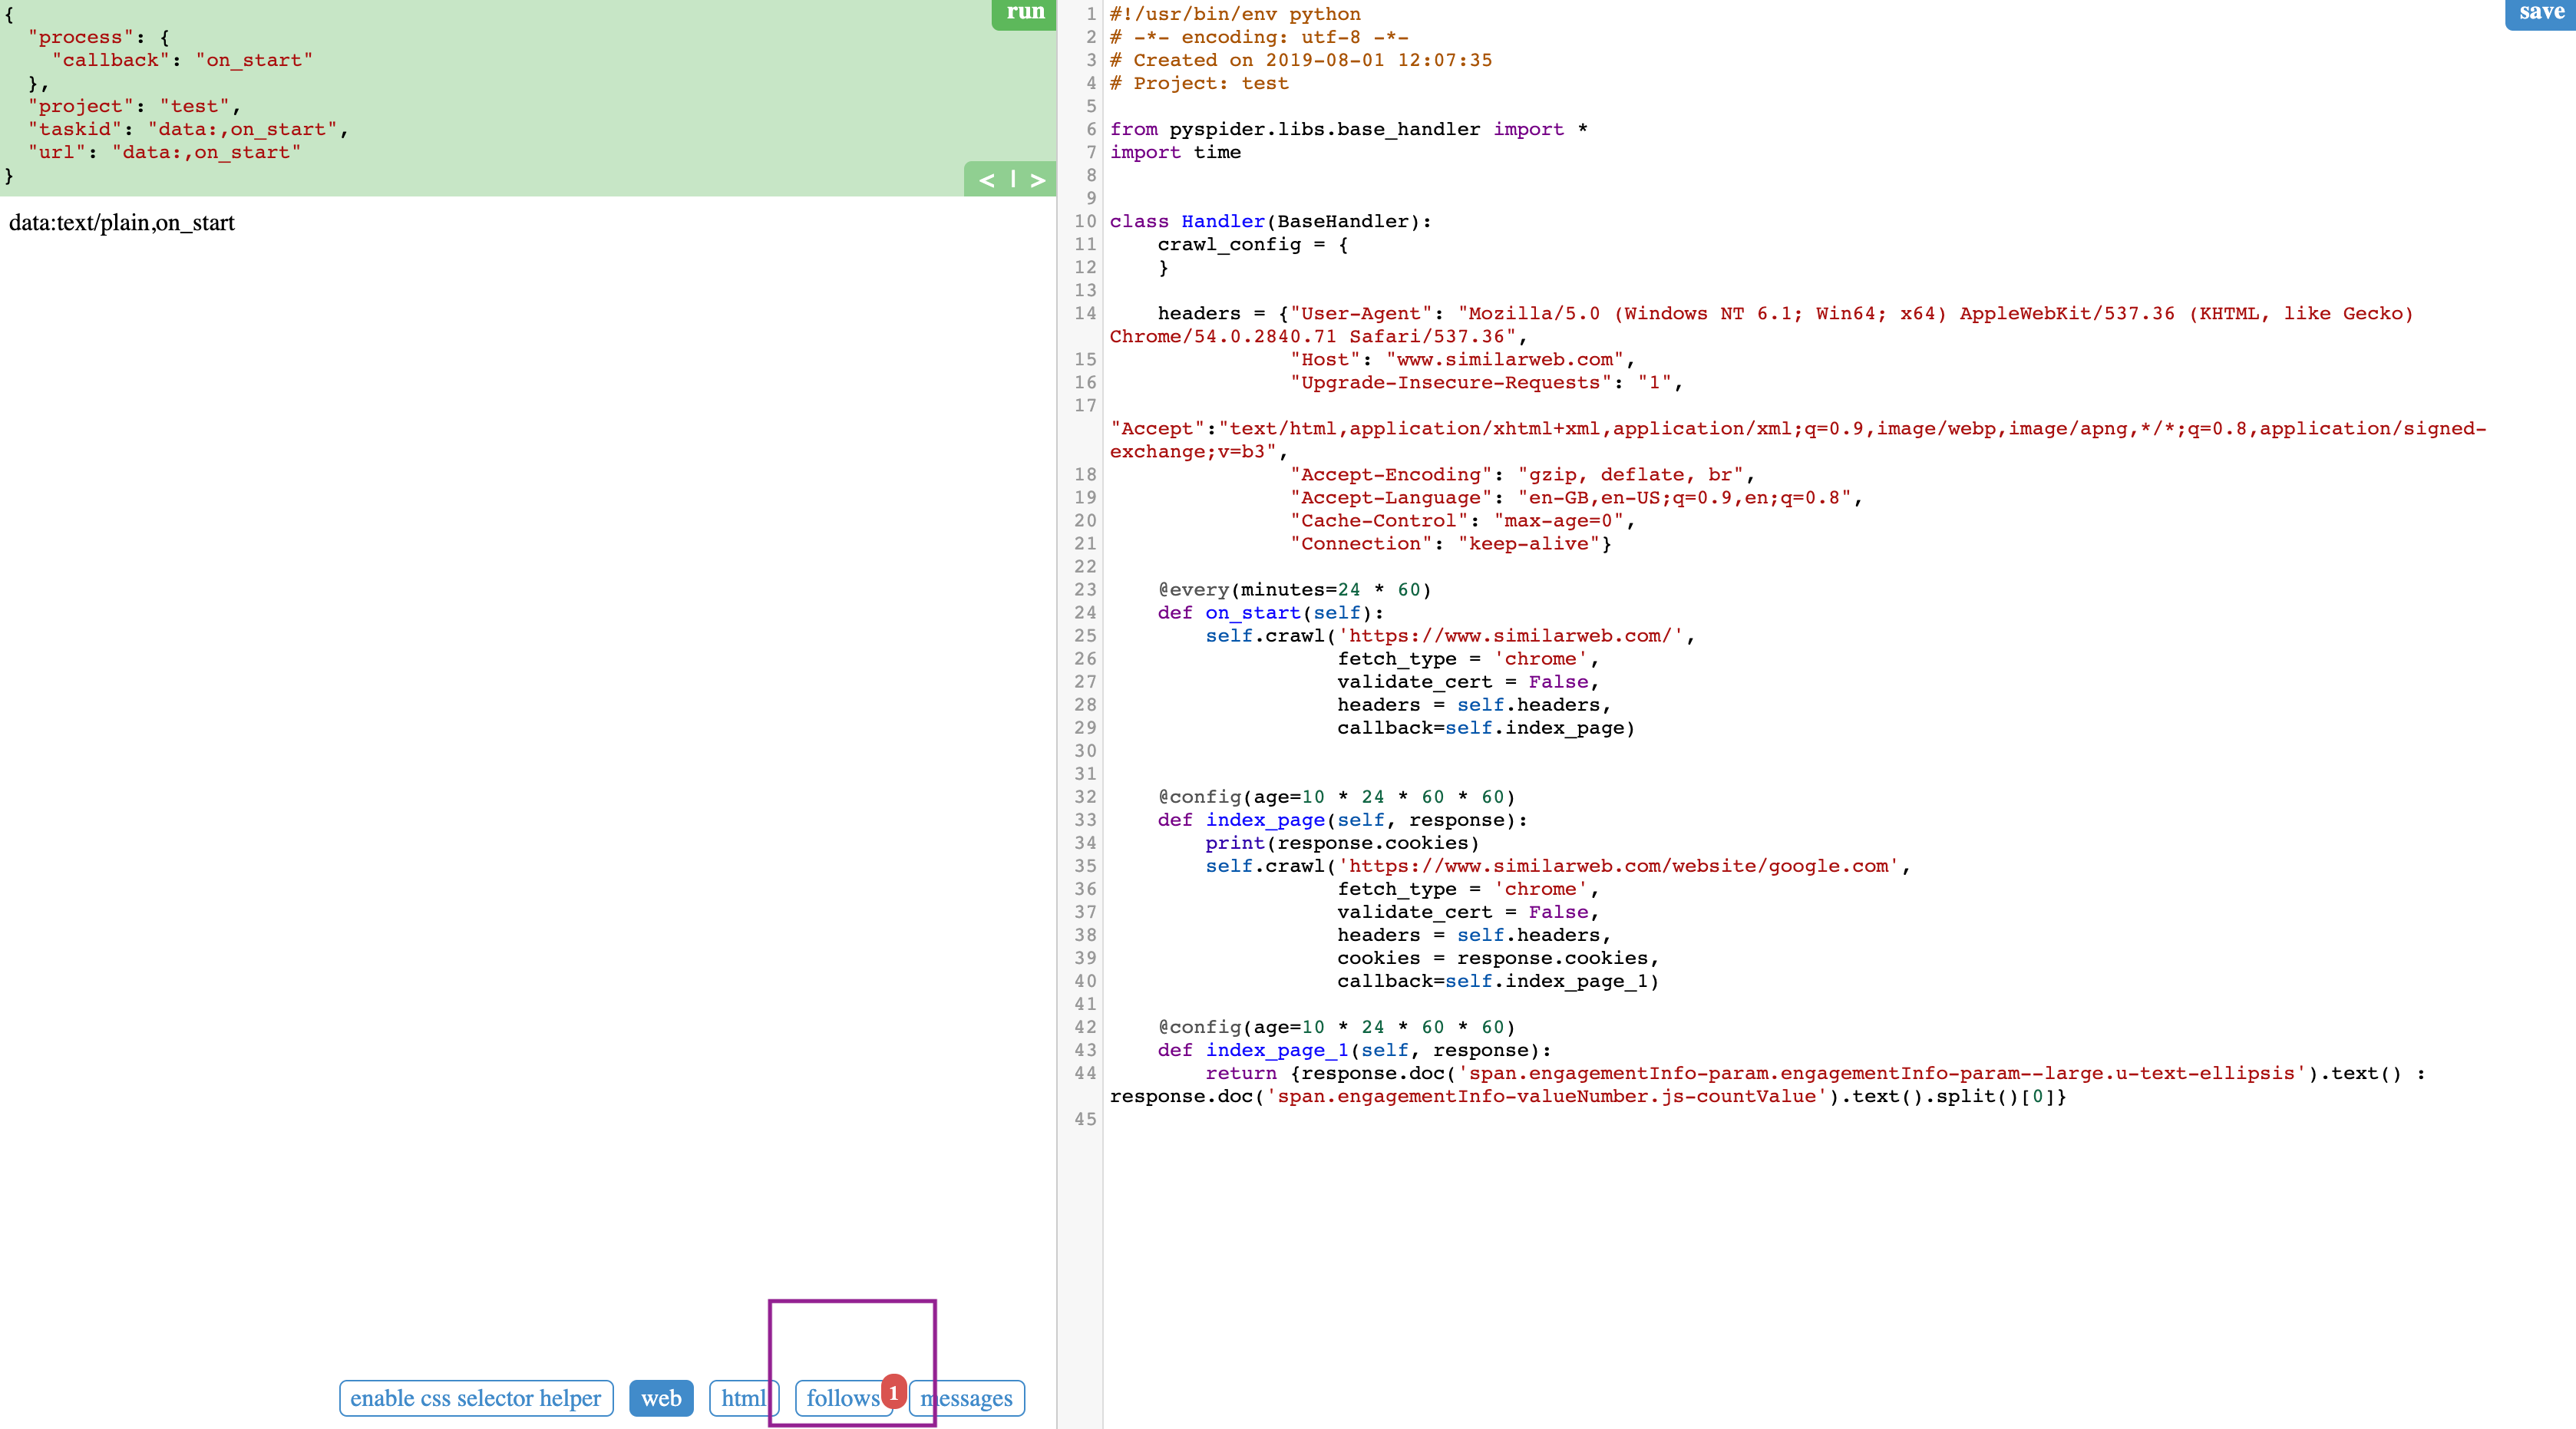2576x1429 pixels.
Task: Click the similarweb.com/website/google.com URL string
Action: (1618, 866)
